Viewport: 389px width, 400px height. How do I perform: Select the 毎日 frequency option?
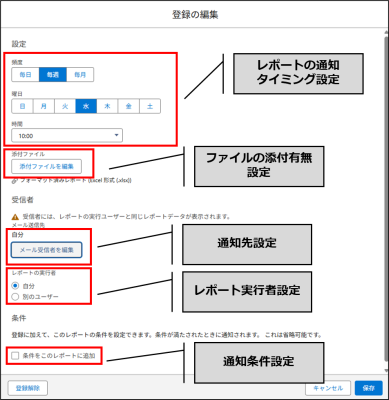click(x=25, y=75)
